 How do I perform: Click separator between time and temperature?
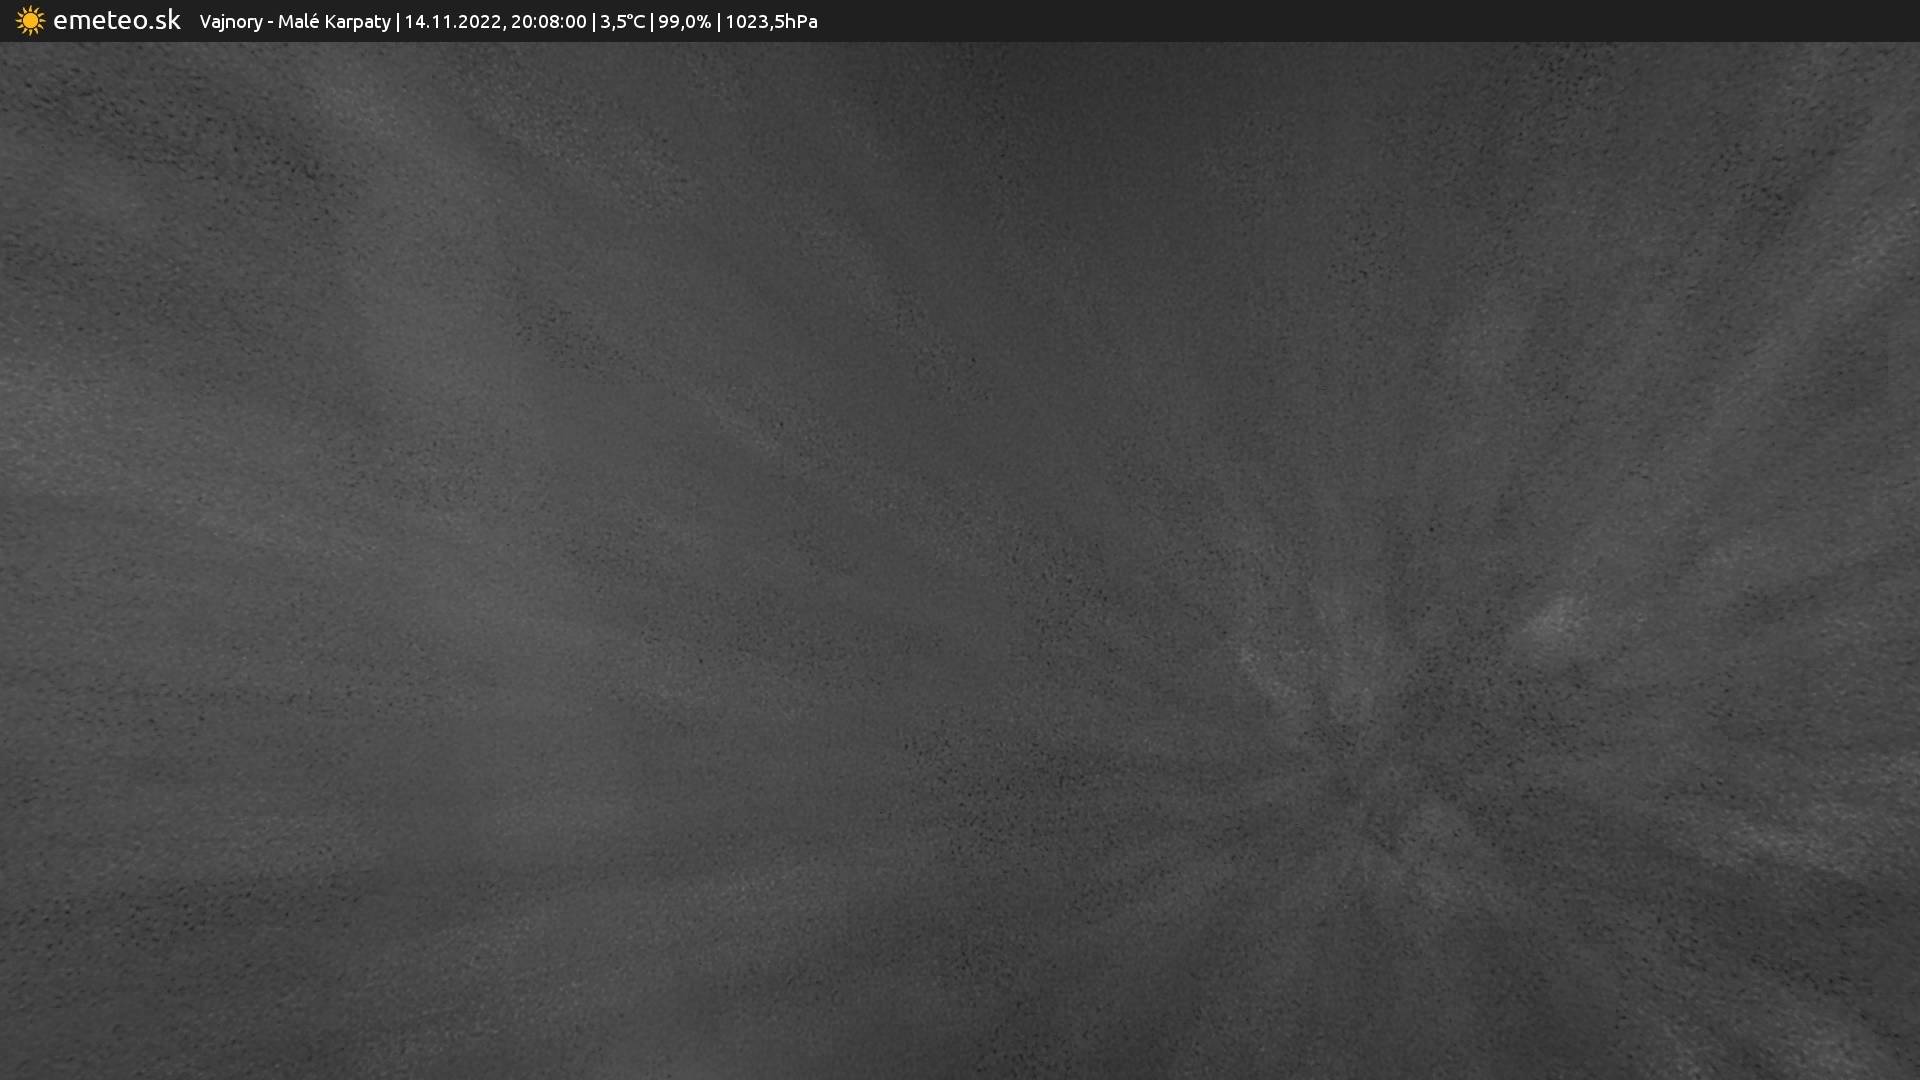click(594, 22)
